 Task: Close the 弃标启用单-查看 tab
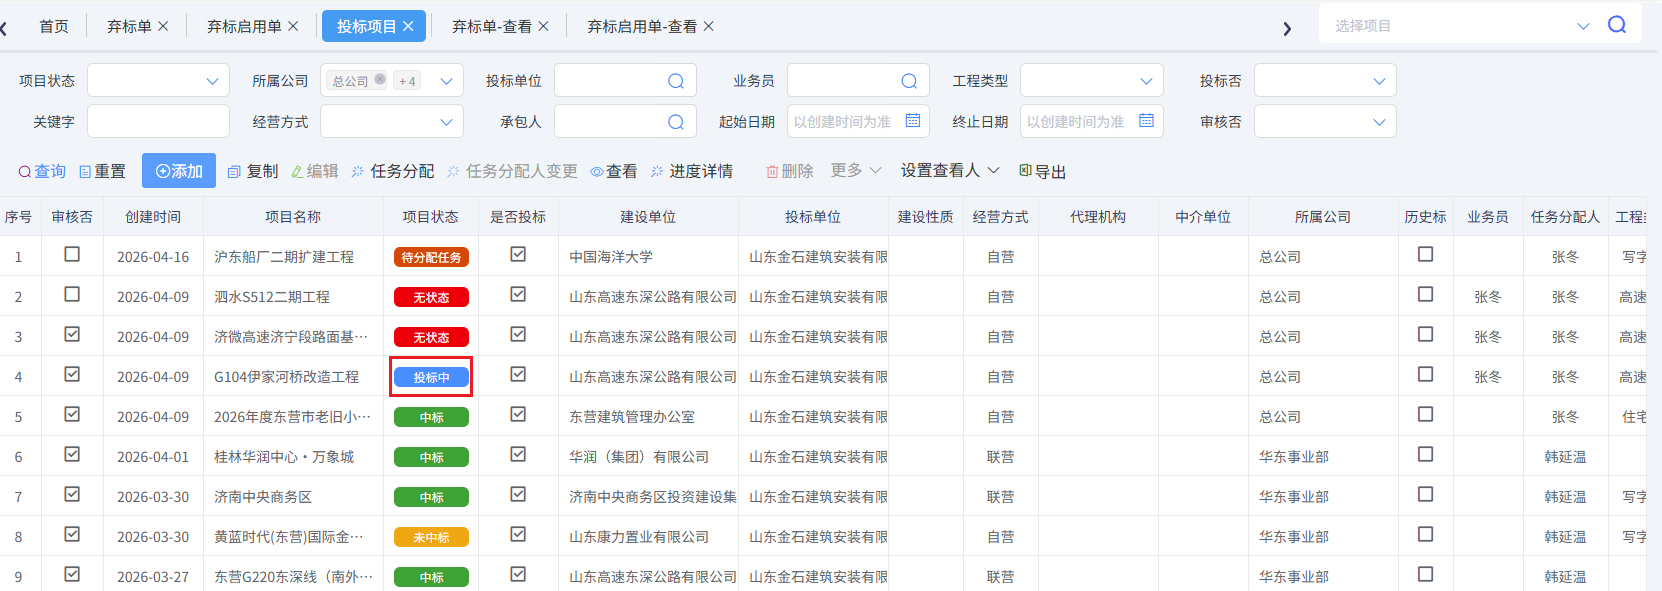pos(708,26)
